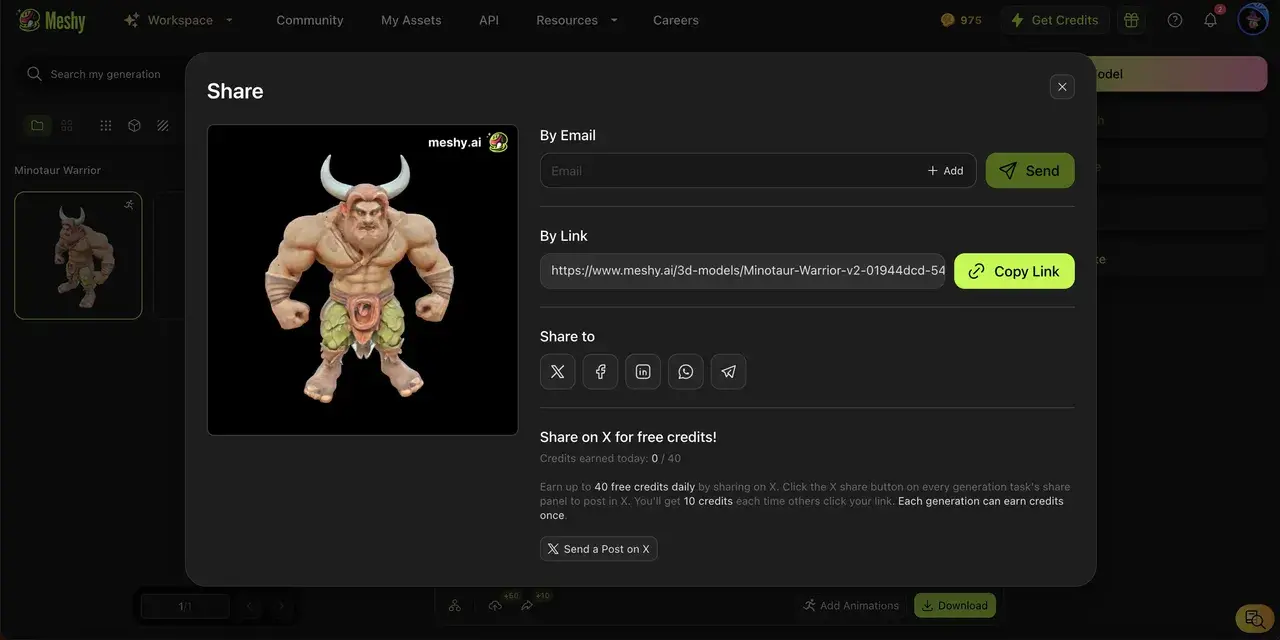1280x640 pixels.
Task: Share model to LinkedIn
Action: [643, 372]
